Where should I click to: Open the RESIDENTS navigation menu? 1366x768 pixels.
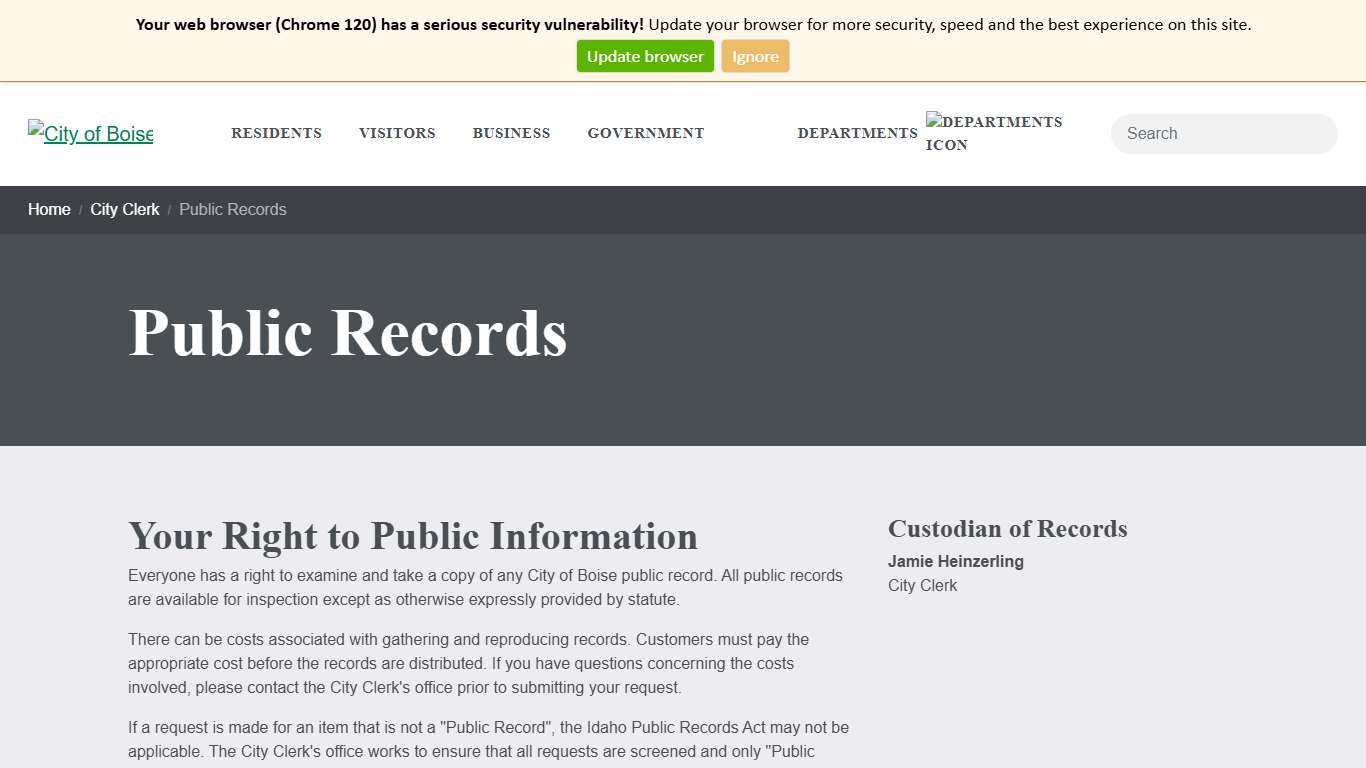276,133
